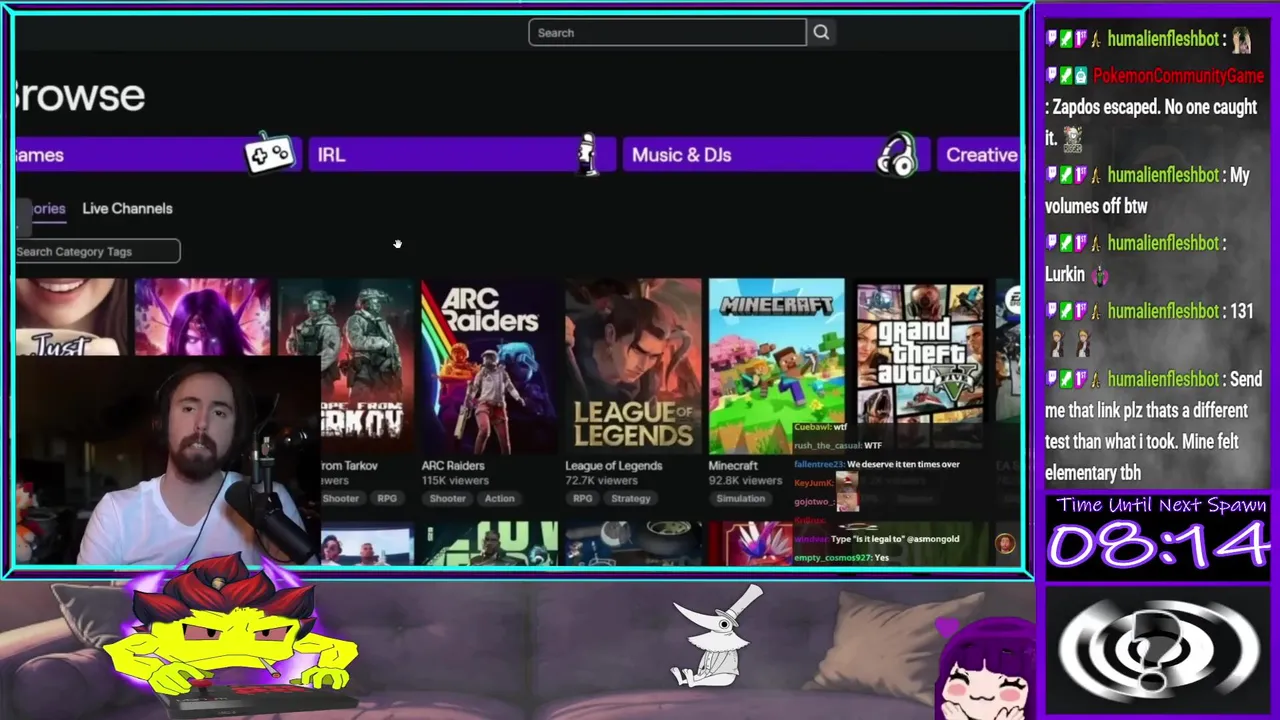Screen dimensions: 1280x720
Task: Switch to the Live Channels tab
Action: click(127, 208)
